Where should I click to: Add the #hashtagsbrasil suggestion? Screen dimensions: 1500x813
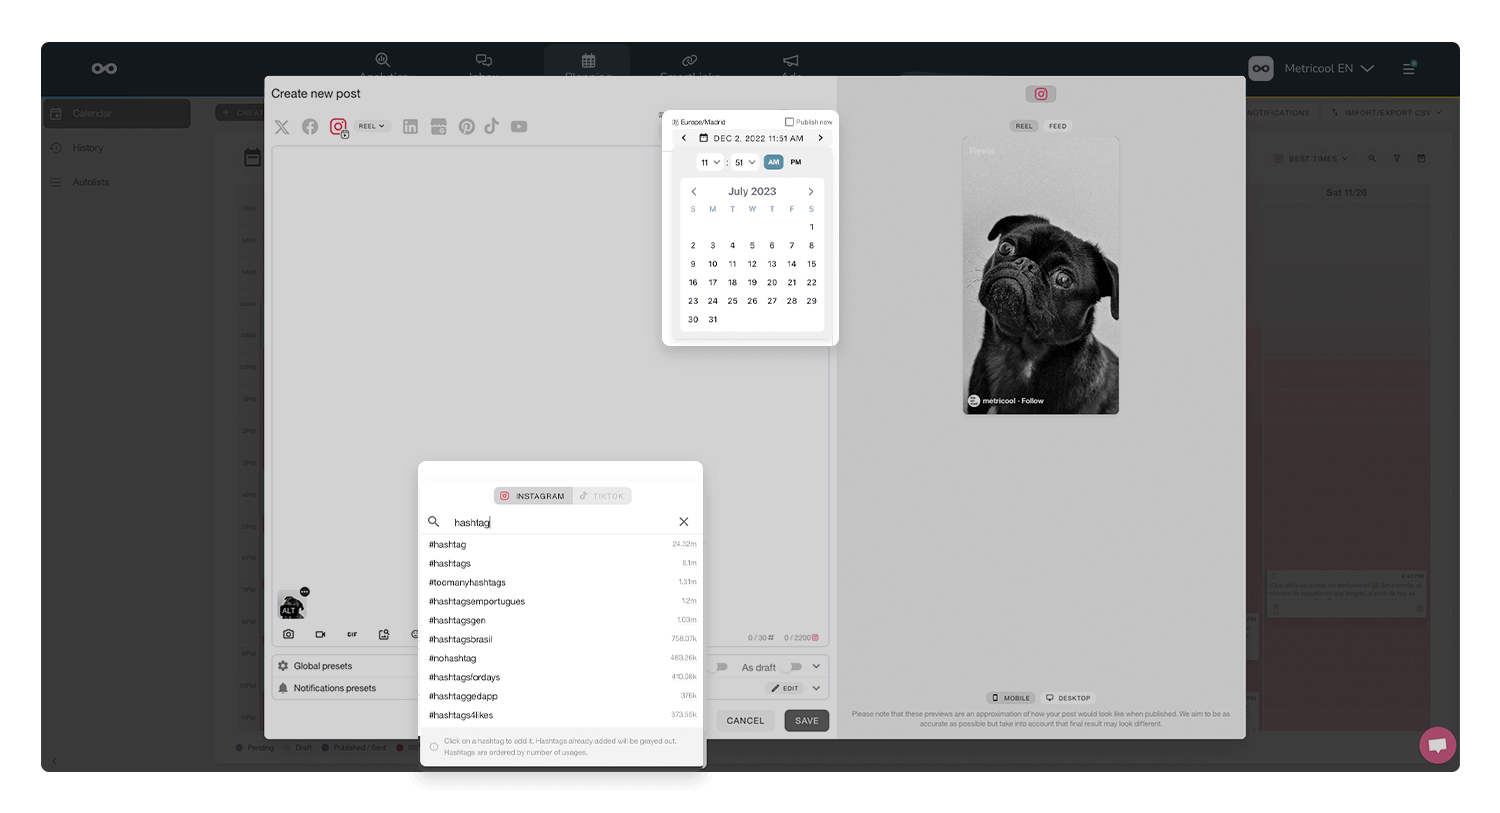[562, 639]
